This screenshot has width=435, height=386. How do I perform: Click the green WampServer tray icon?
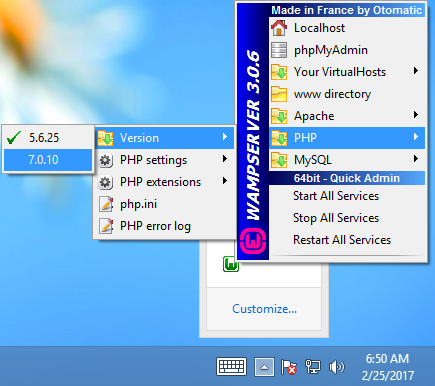click(x=231, y=265)
